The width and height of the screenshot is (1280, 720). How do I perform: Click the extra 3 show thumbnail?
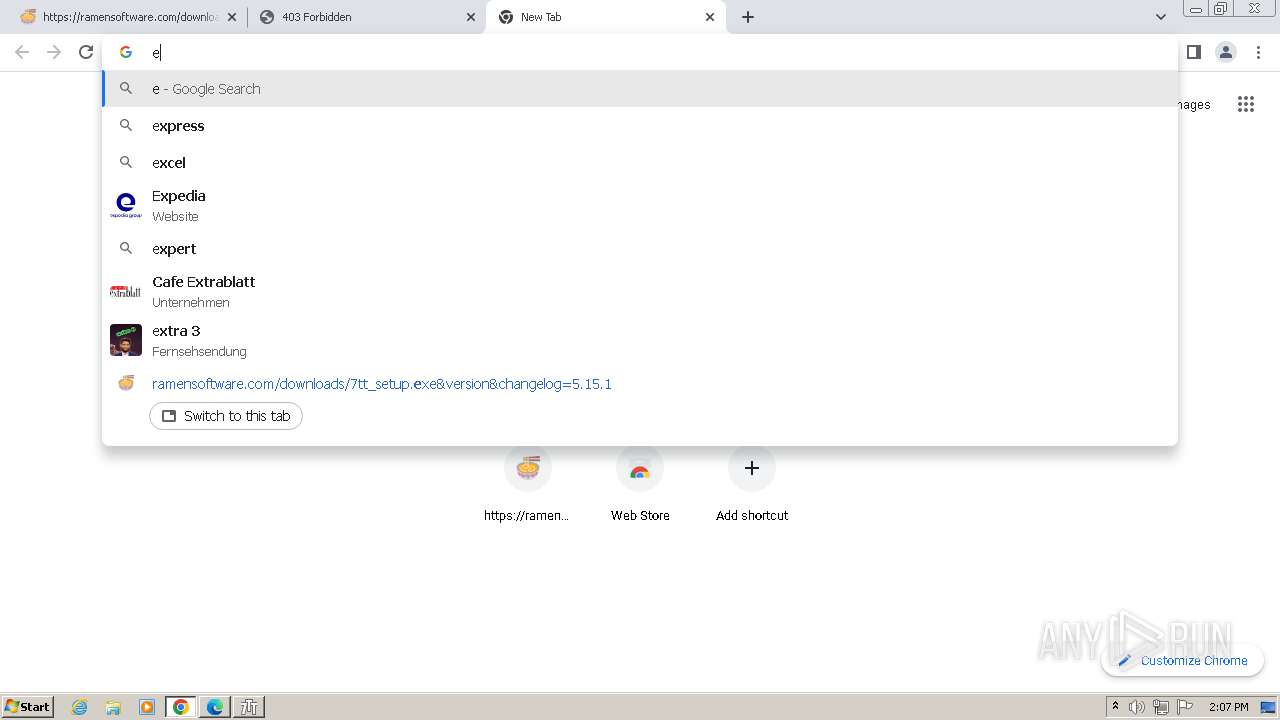126,340
